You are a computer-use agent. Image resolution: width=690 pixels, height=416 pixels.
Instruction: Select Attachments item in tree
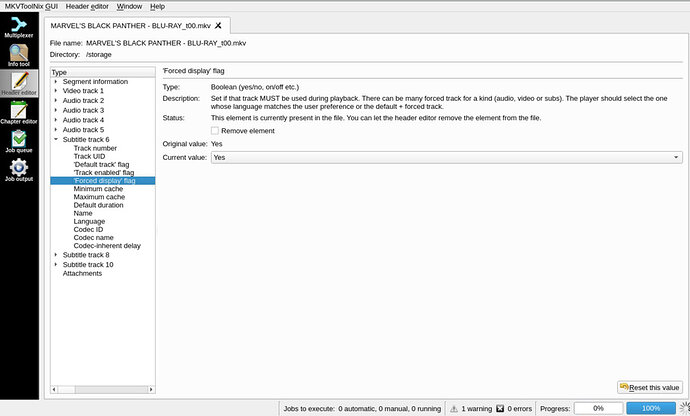tap(82, 273)
